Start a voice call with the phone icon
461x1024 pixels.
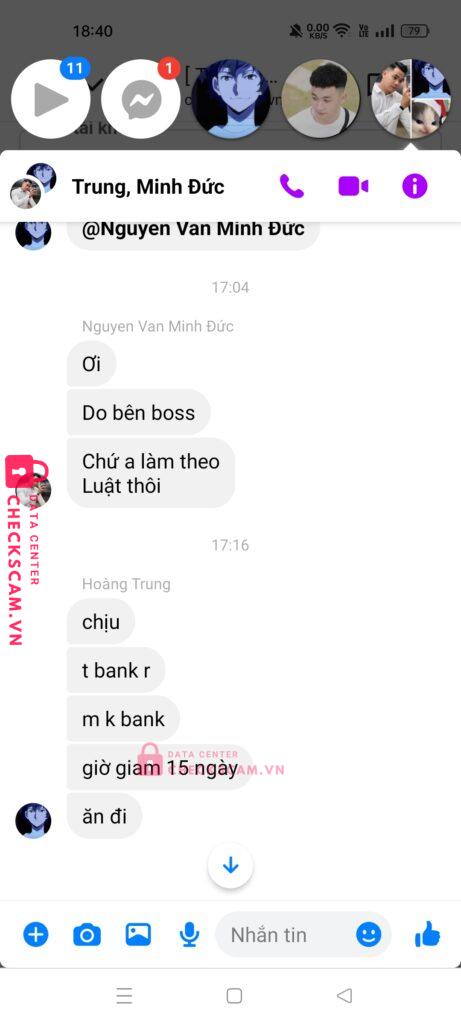(292, 186)
